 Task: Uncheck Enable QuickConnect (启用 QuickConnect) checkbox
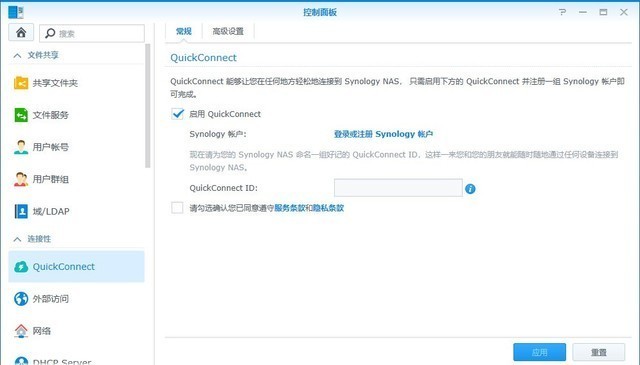pyautogui.click(x=178, y=114)
